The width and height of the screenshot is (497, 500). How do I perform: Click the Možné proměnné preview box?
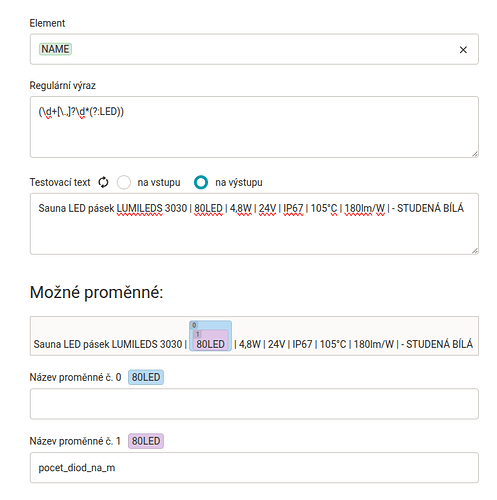click(254, 336)
